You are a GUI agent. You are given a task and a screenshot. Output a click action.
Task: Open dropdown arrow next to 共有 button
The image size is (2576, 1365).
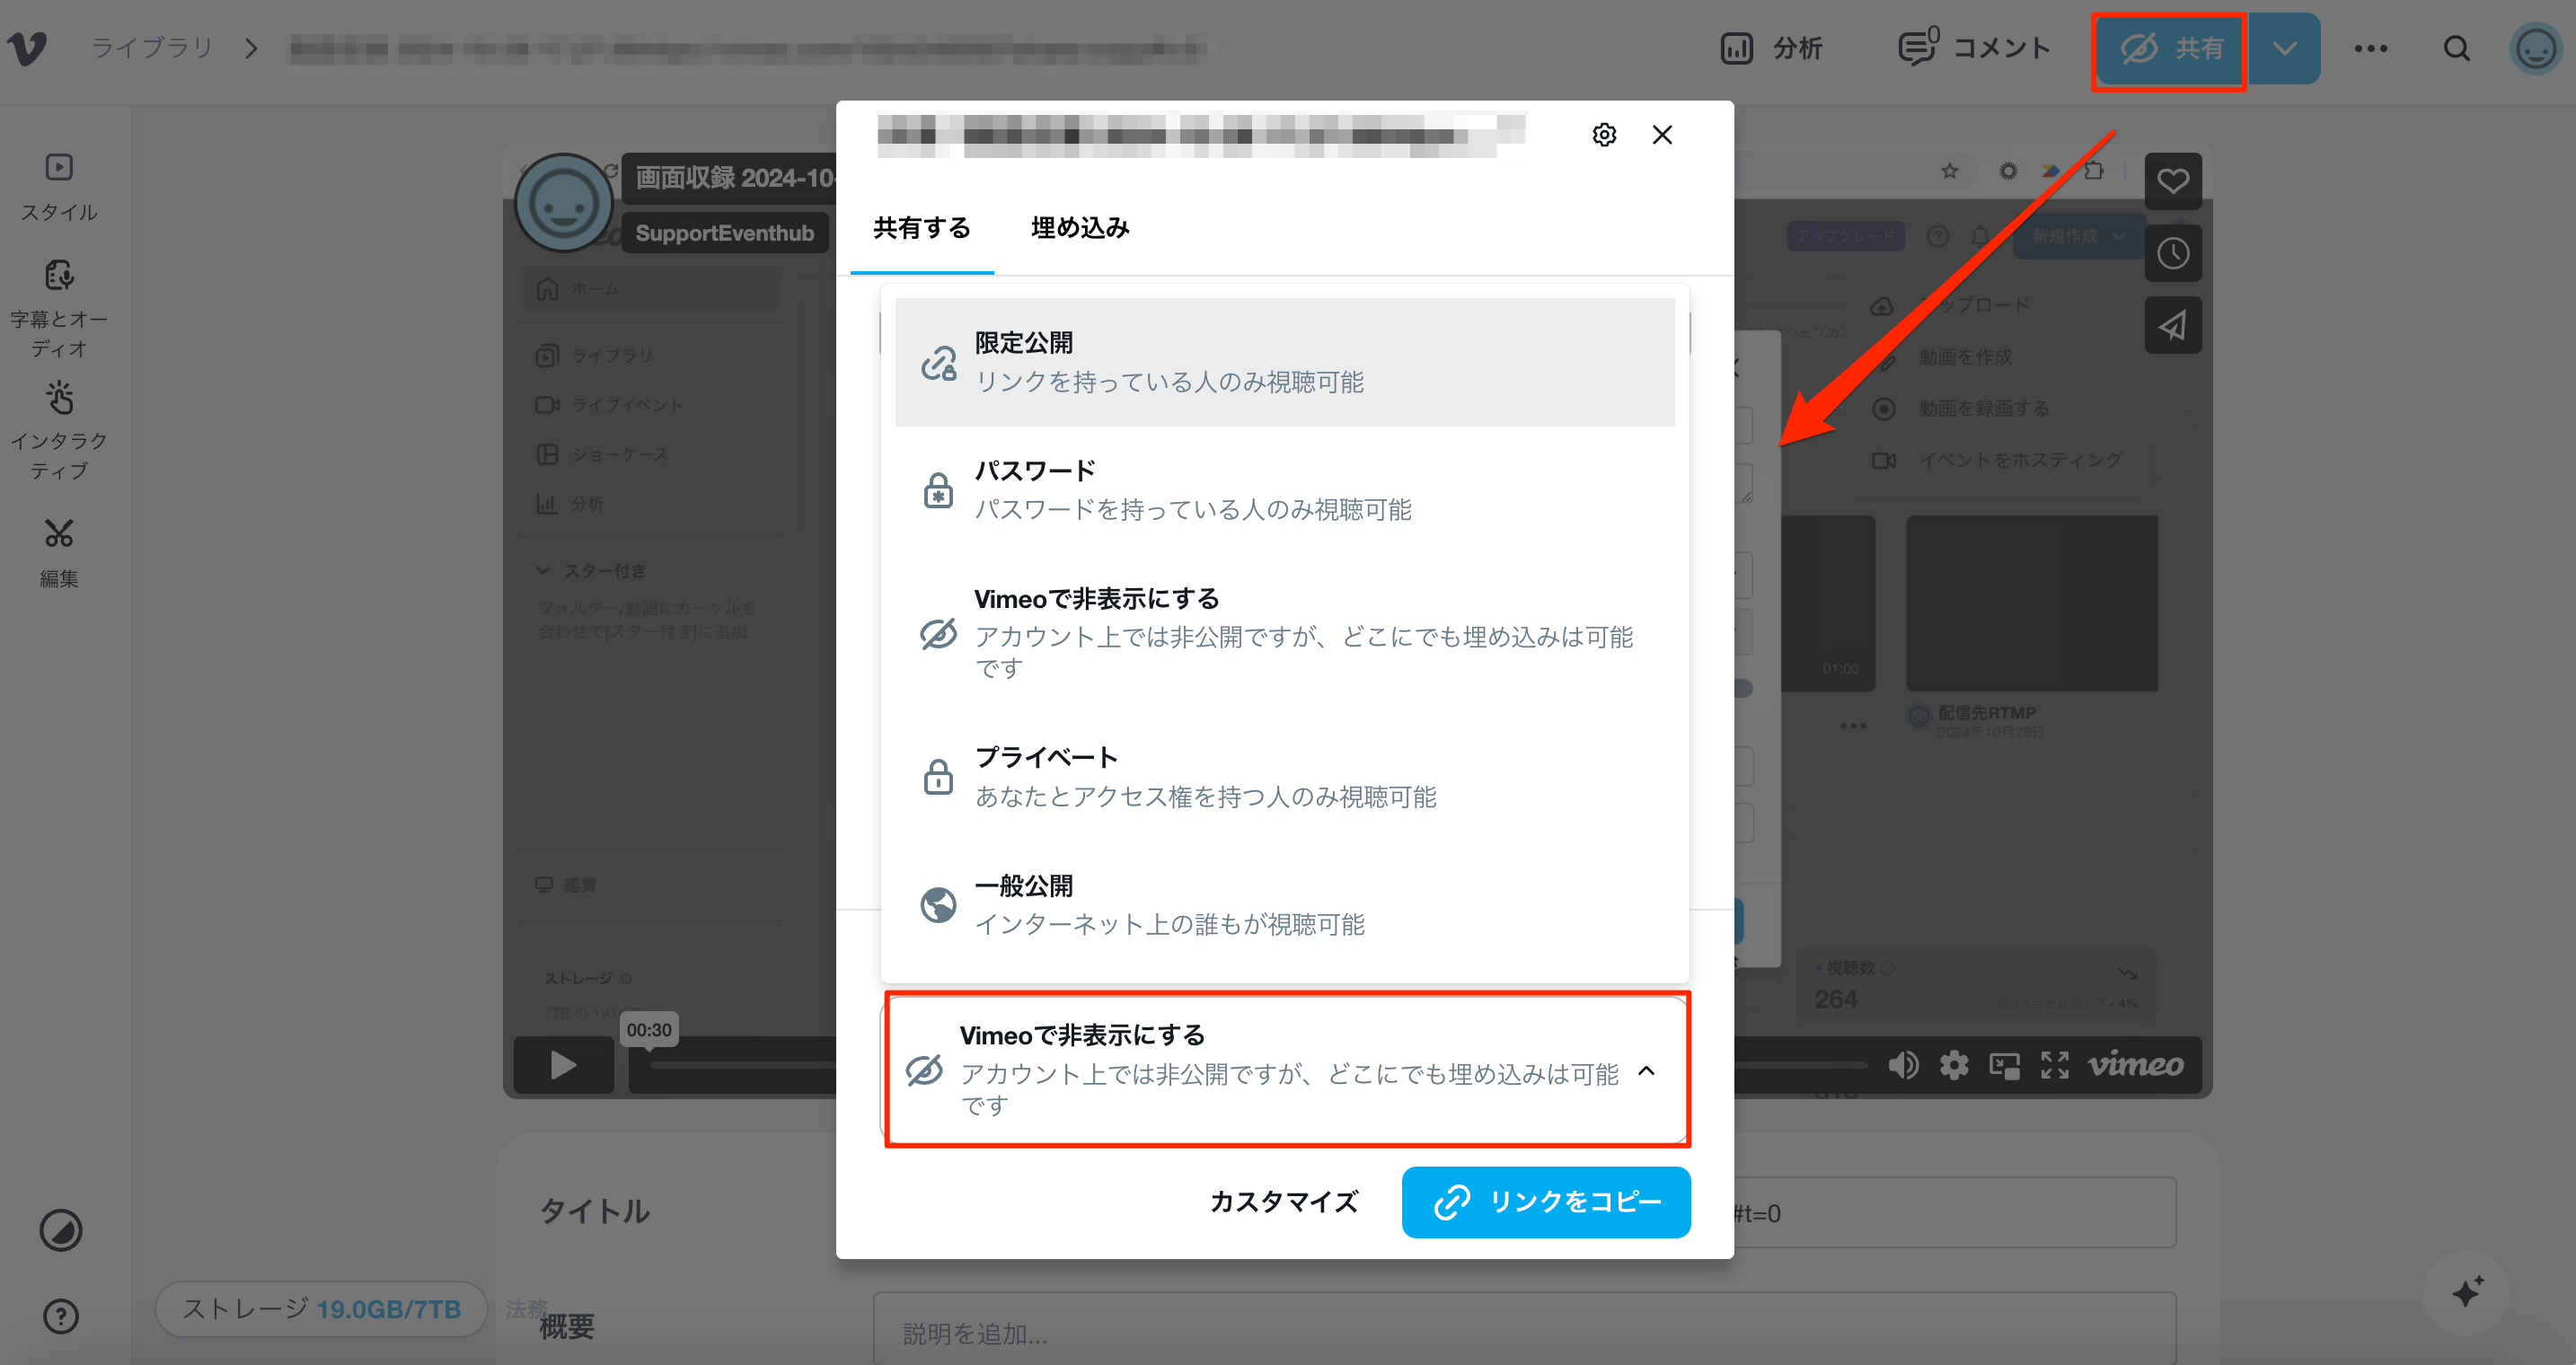[x=2284, y=48]
